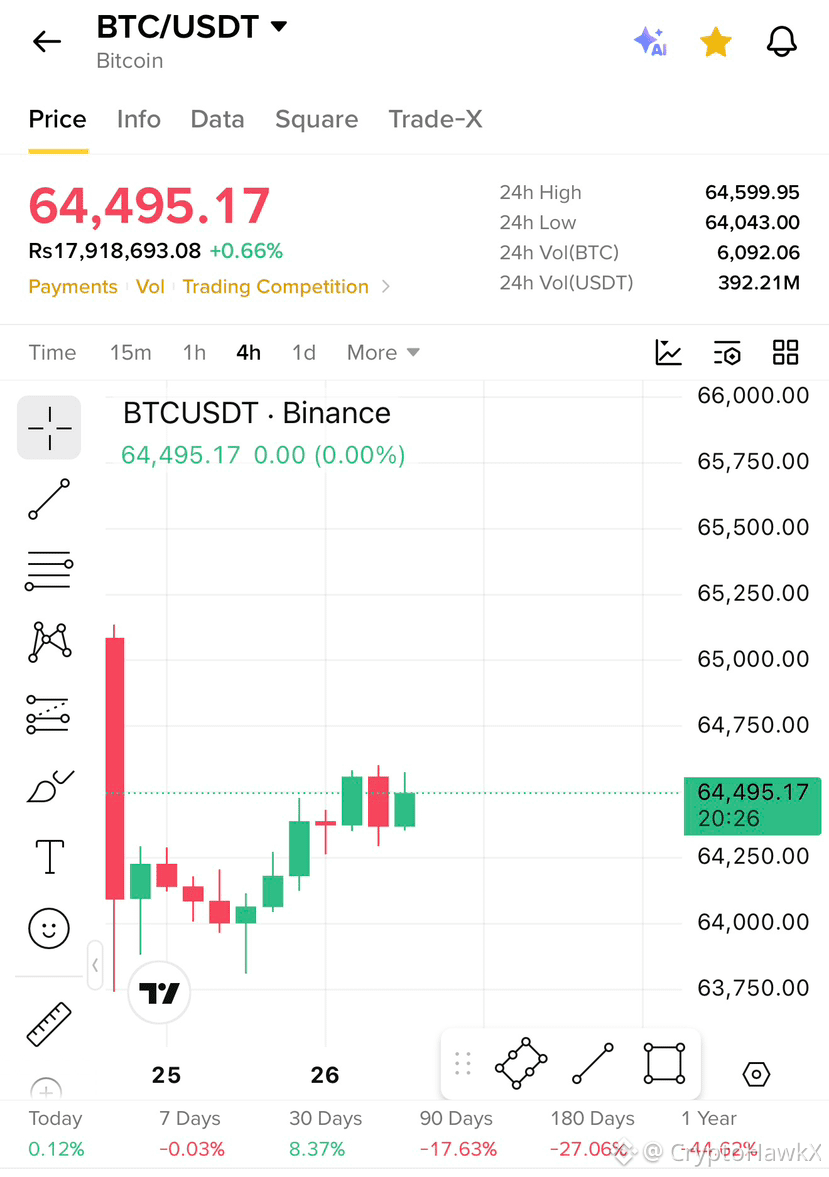The image size is (829, 1177).
Task: Select the crosshair cursor tool
Action: pos(49,428)
